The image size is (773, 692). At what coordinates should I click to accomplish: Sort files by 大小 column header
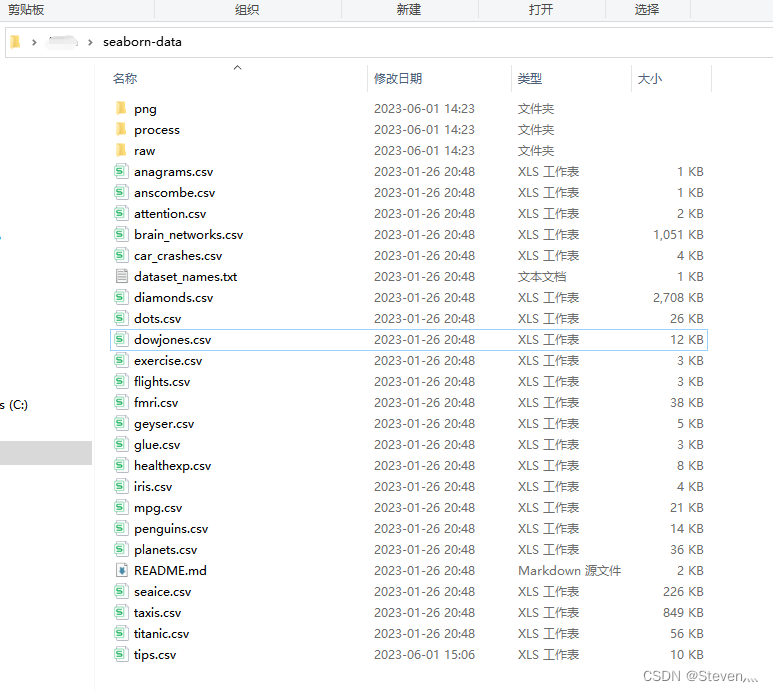point(649,78)
